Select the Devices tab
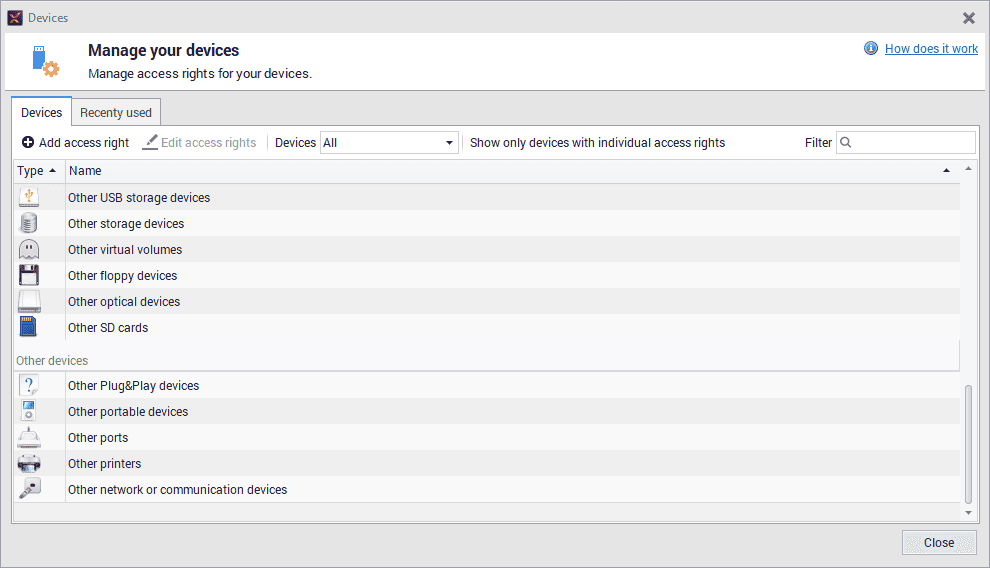 click(42, 113)
